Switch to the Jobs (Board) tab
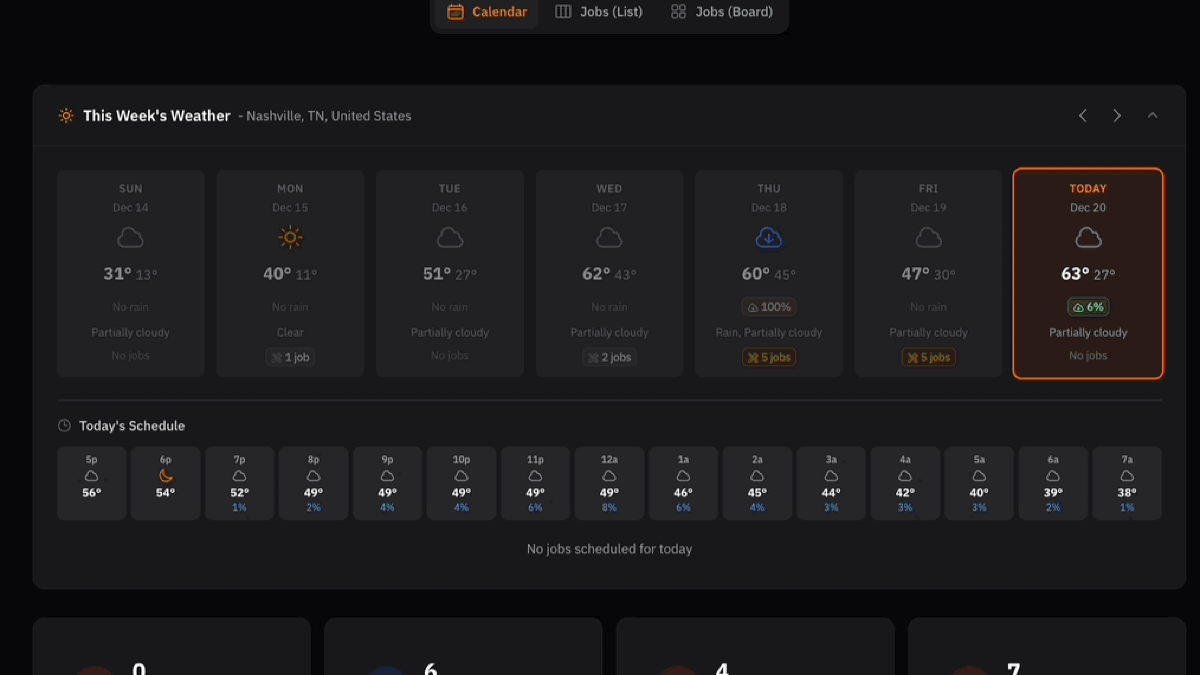Image resolution: width=1200 pixels, height=675 pixels. 721,12
